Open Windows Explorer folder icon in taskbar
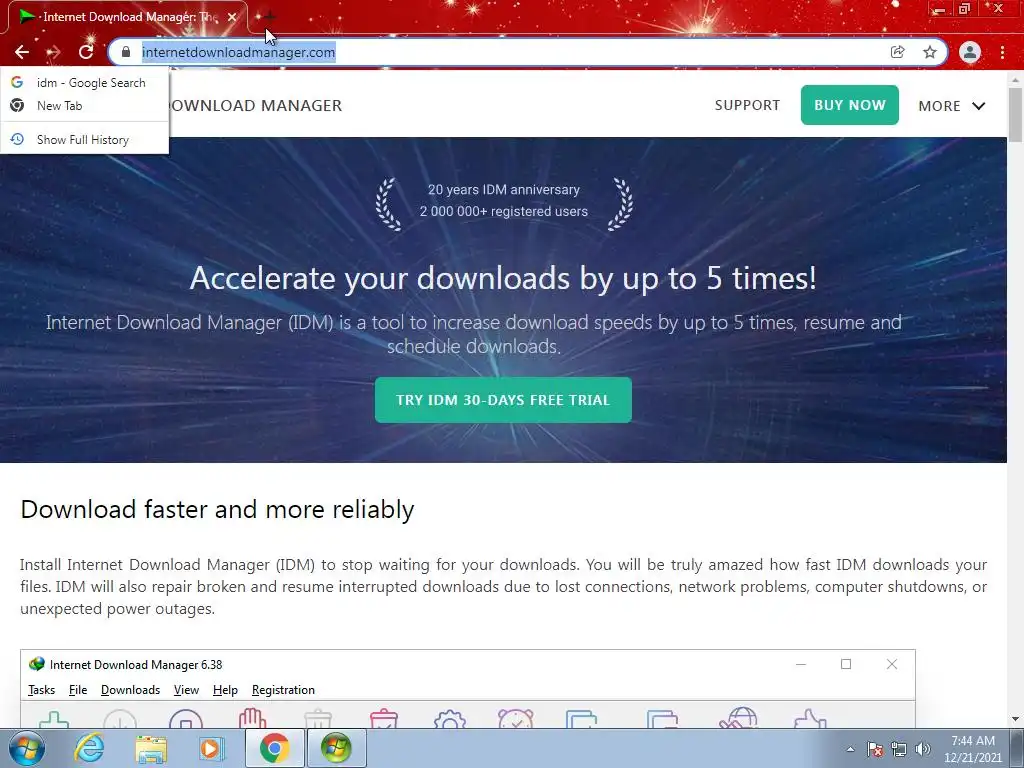 coord(151,748)
